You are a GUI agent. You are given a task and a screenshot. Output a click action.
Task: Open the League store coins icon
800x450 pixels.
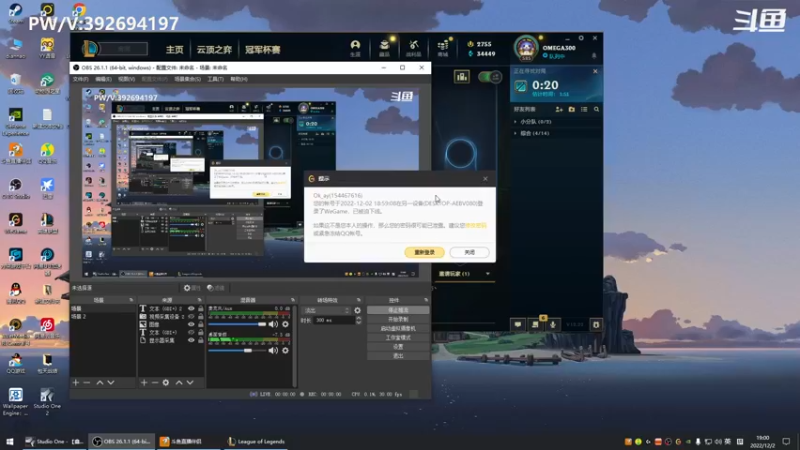(x=442, y=48)
